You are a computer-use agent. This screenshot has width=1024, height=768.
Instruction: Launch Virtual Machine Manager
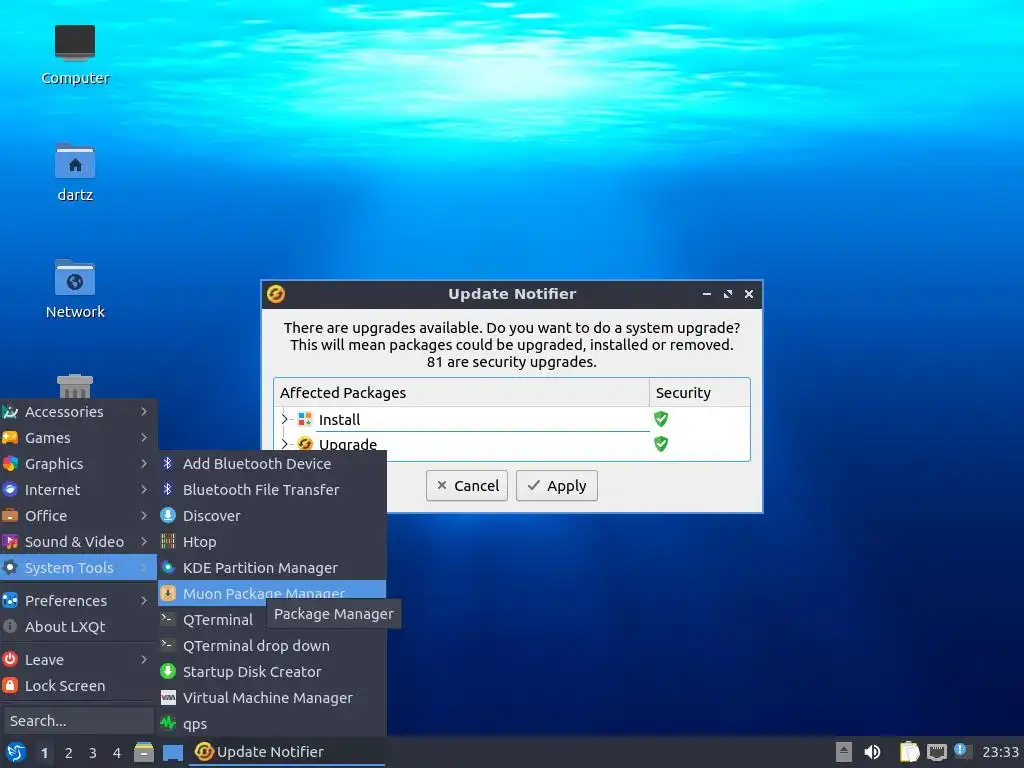[x=272, y=698]
